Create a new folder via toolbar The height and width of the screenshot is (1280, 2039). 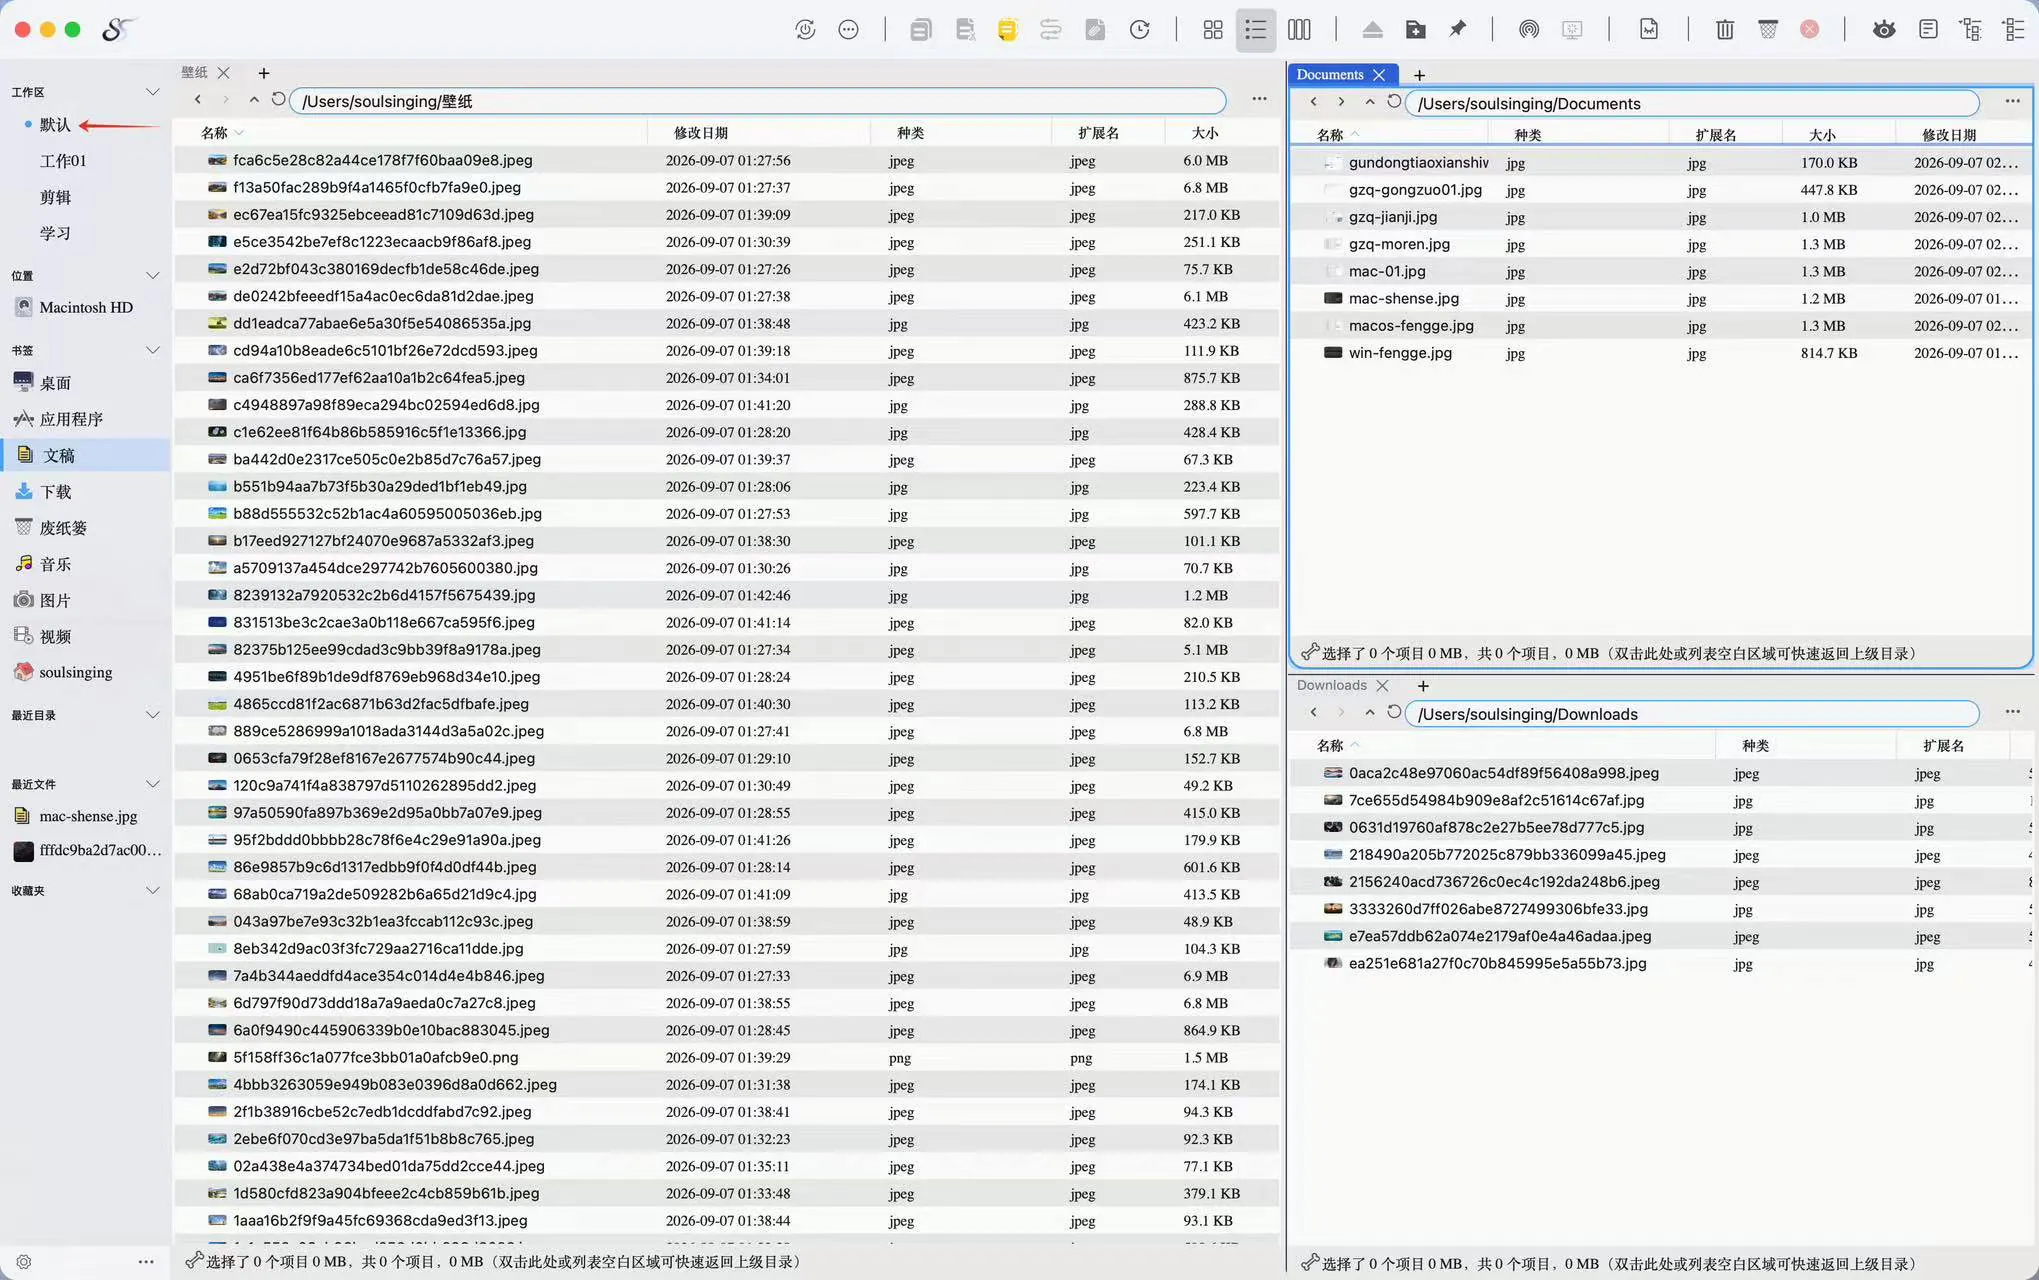coord(1415,30)
